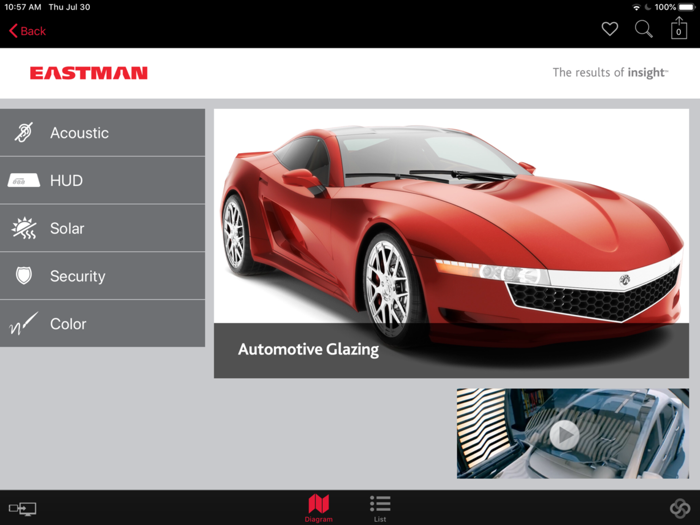Select the Solar menu label

pos(67,228)
